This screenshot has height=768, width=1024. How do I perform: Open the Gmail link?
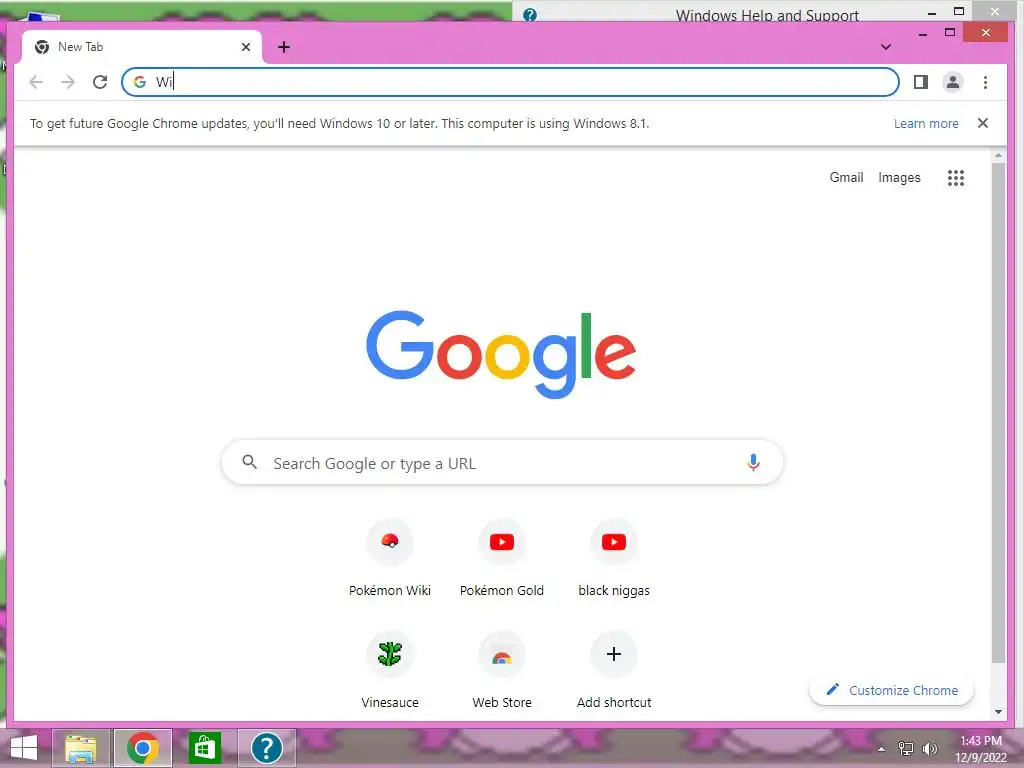(846, 178)
